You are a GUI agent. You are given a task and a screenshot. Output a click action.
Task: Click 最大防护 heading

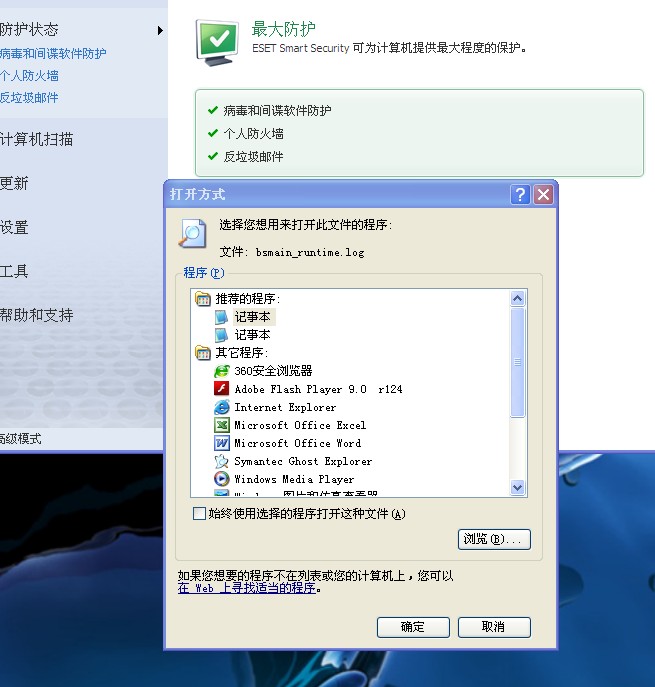tap(283, 29)
